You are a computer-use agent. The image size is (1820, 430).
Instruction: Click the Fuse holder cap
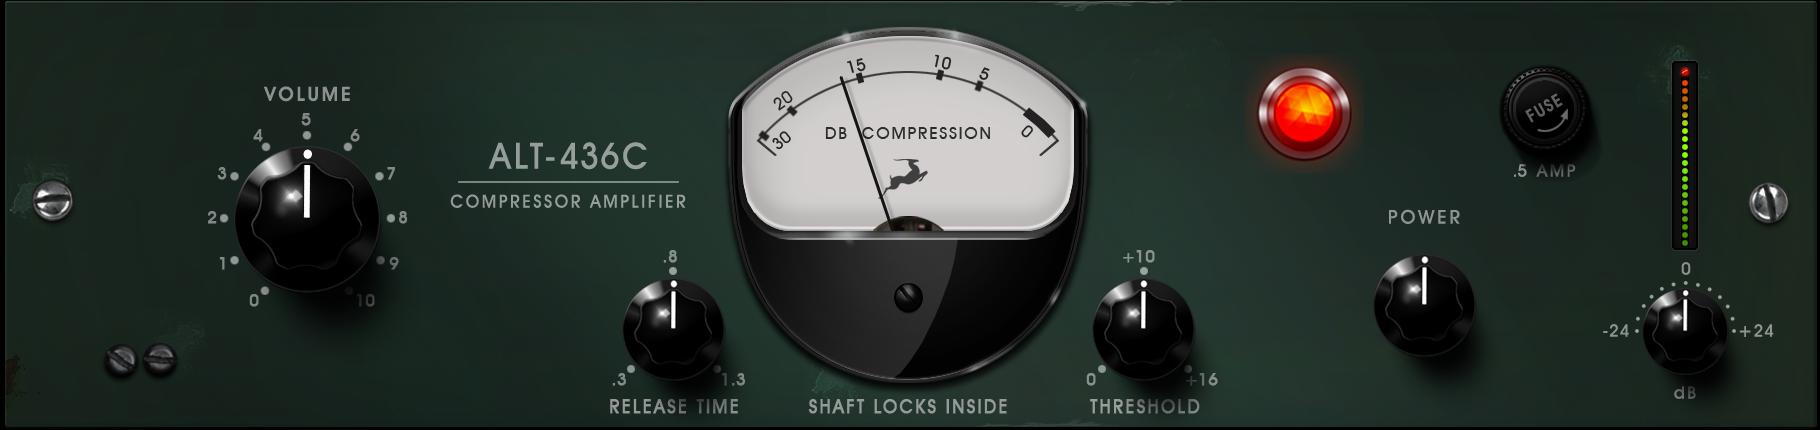pos(1544,110)
